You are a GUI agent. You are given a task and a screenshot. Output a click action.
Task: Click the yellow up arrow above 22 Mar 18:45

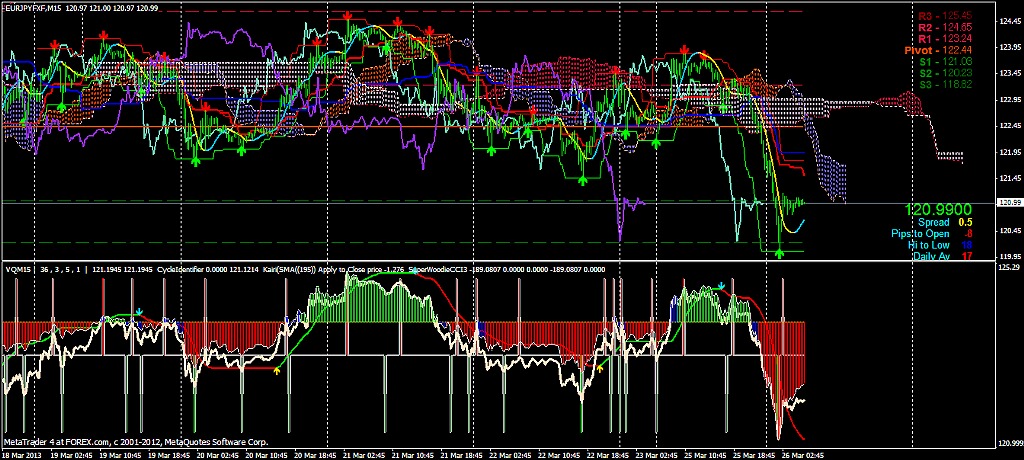click(x=600, y=369)
